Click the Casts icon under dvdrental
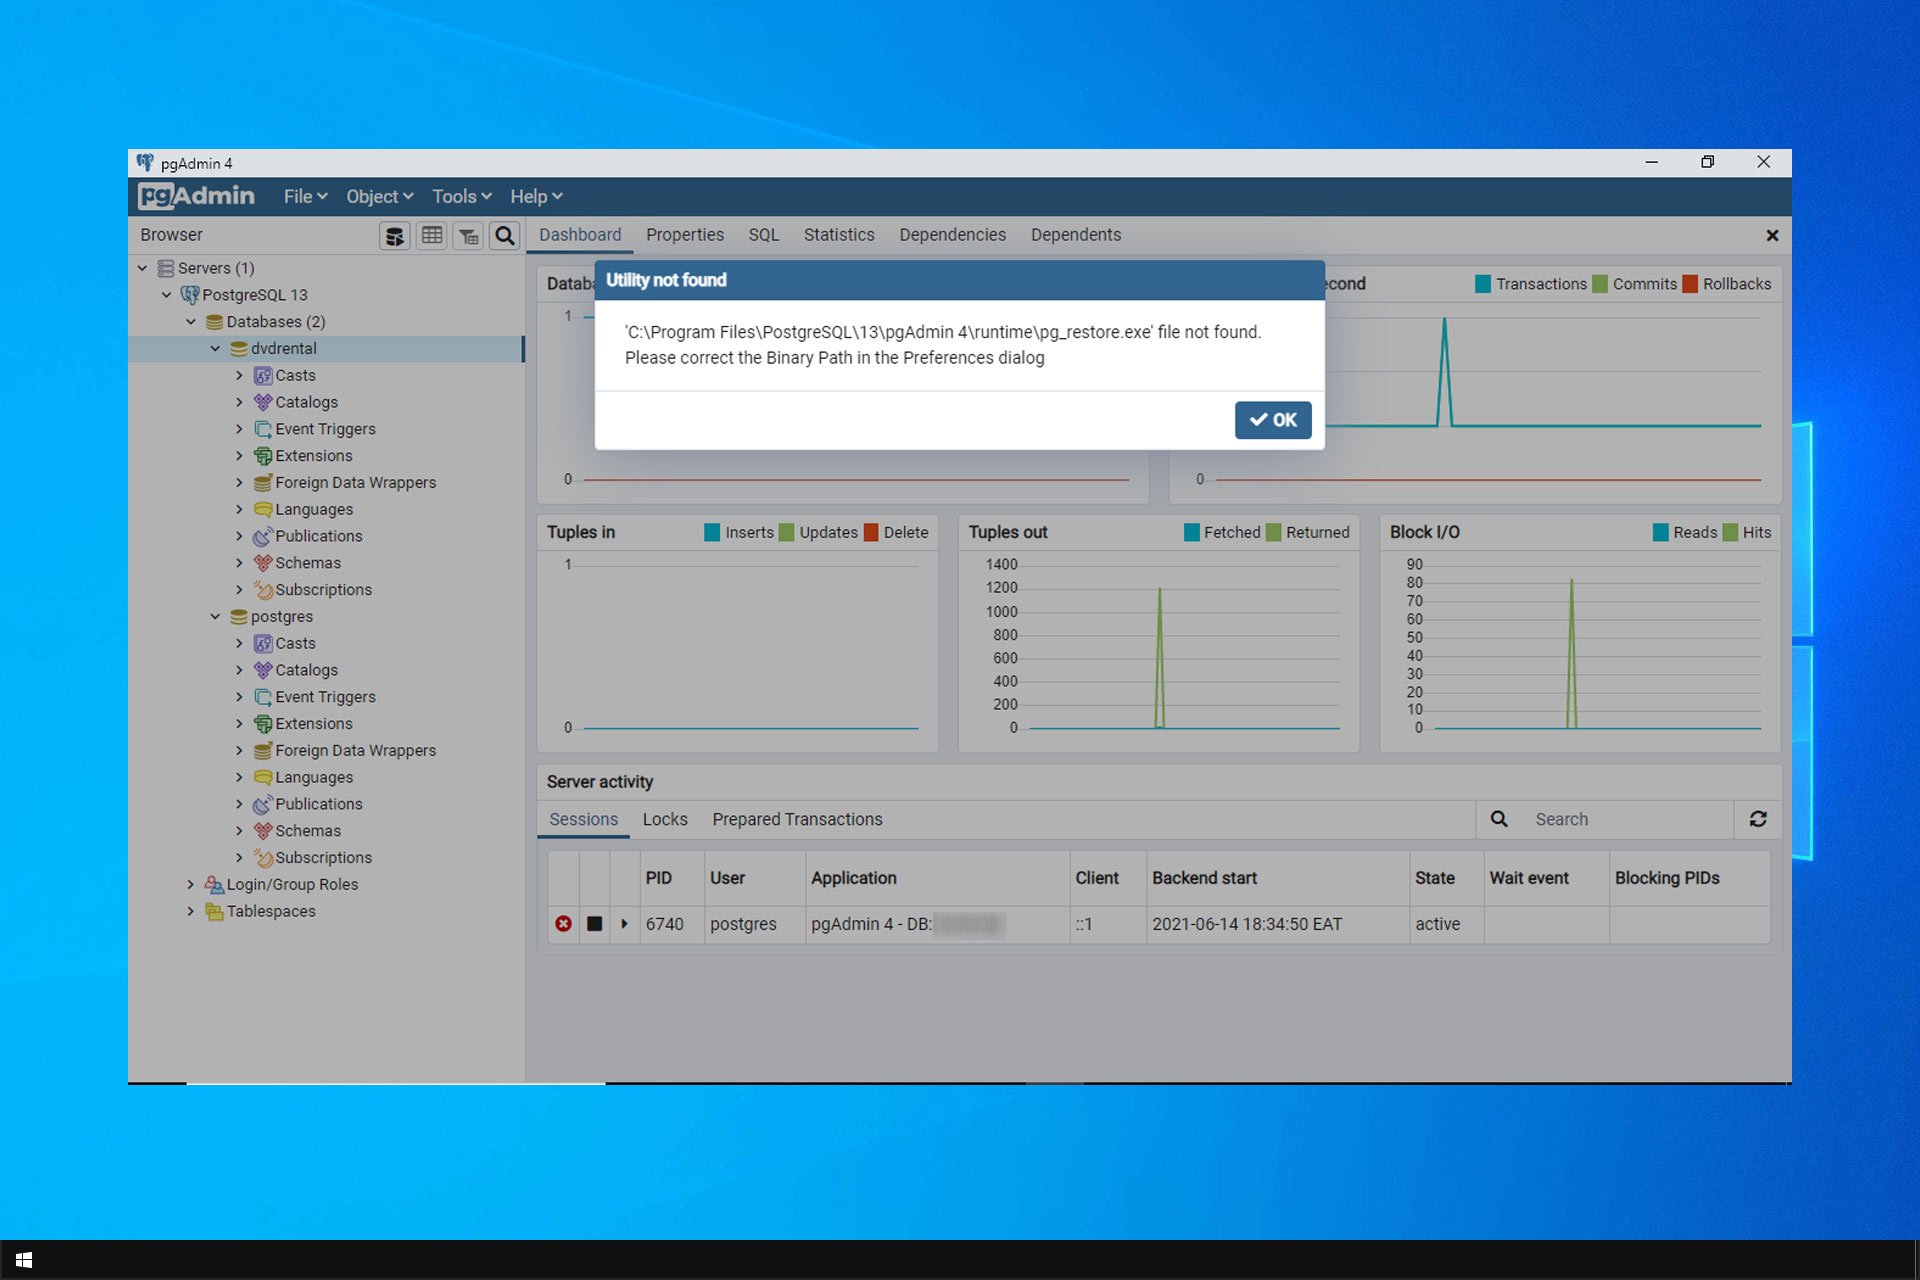This screenshot has width=1920, height=1280. pyautogui.click(x=263, y=376)
